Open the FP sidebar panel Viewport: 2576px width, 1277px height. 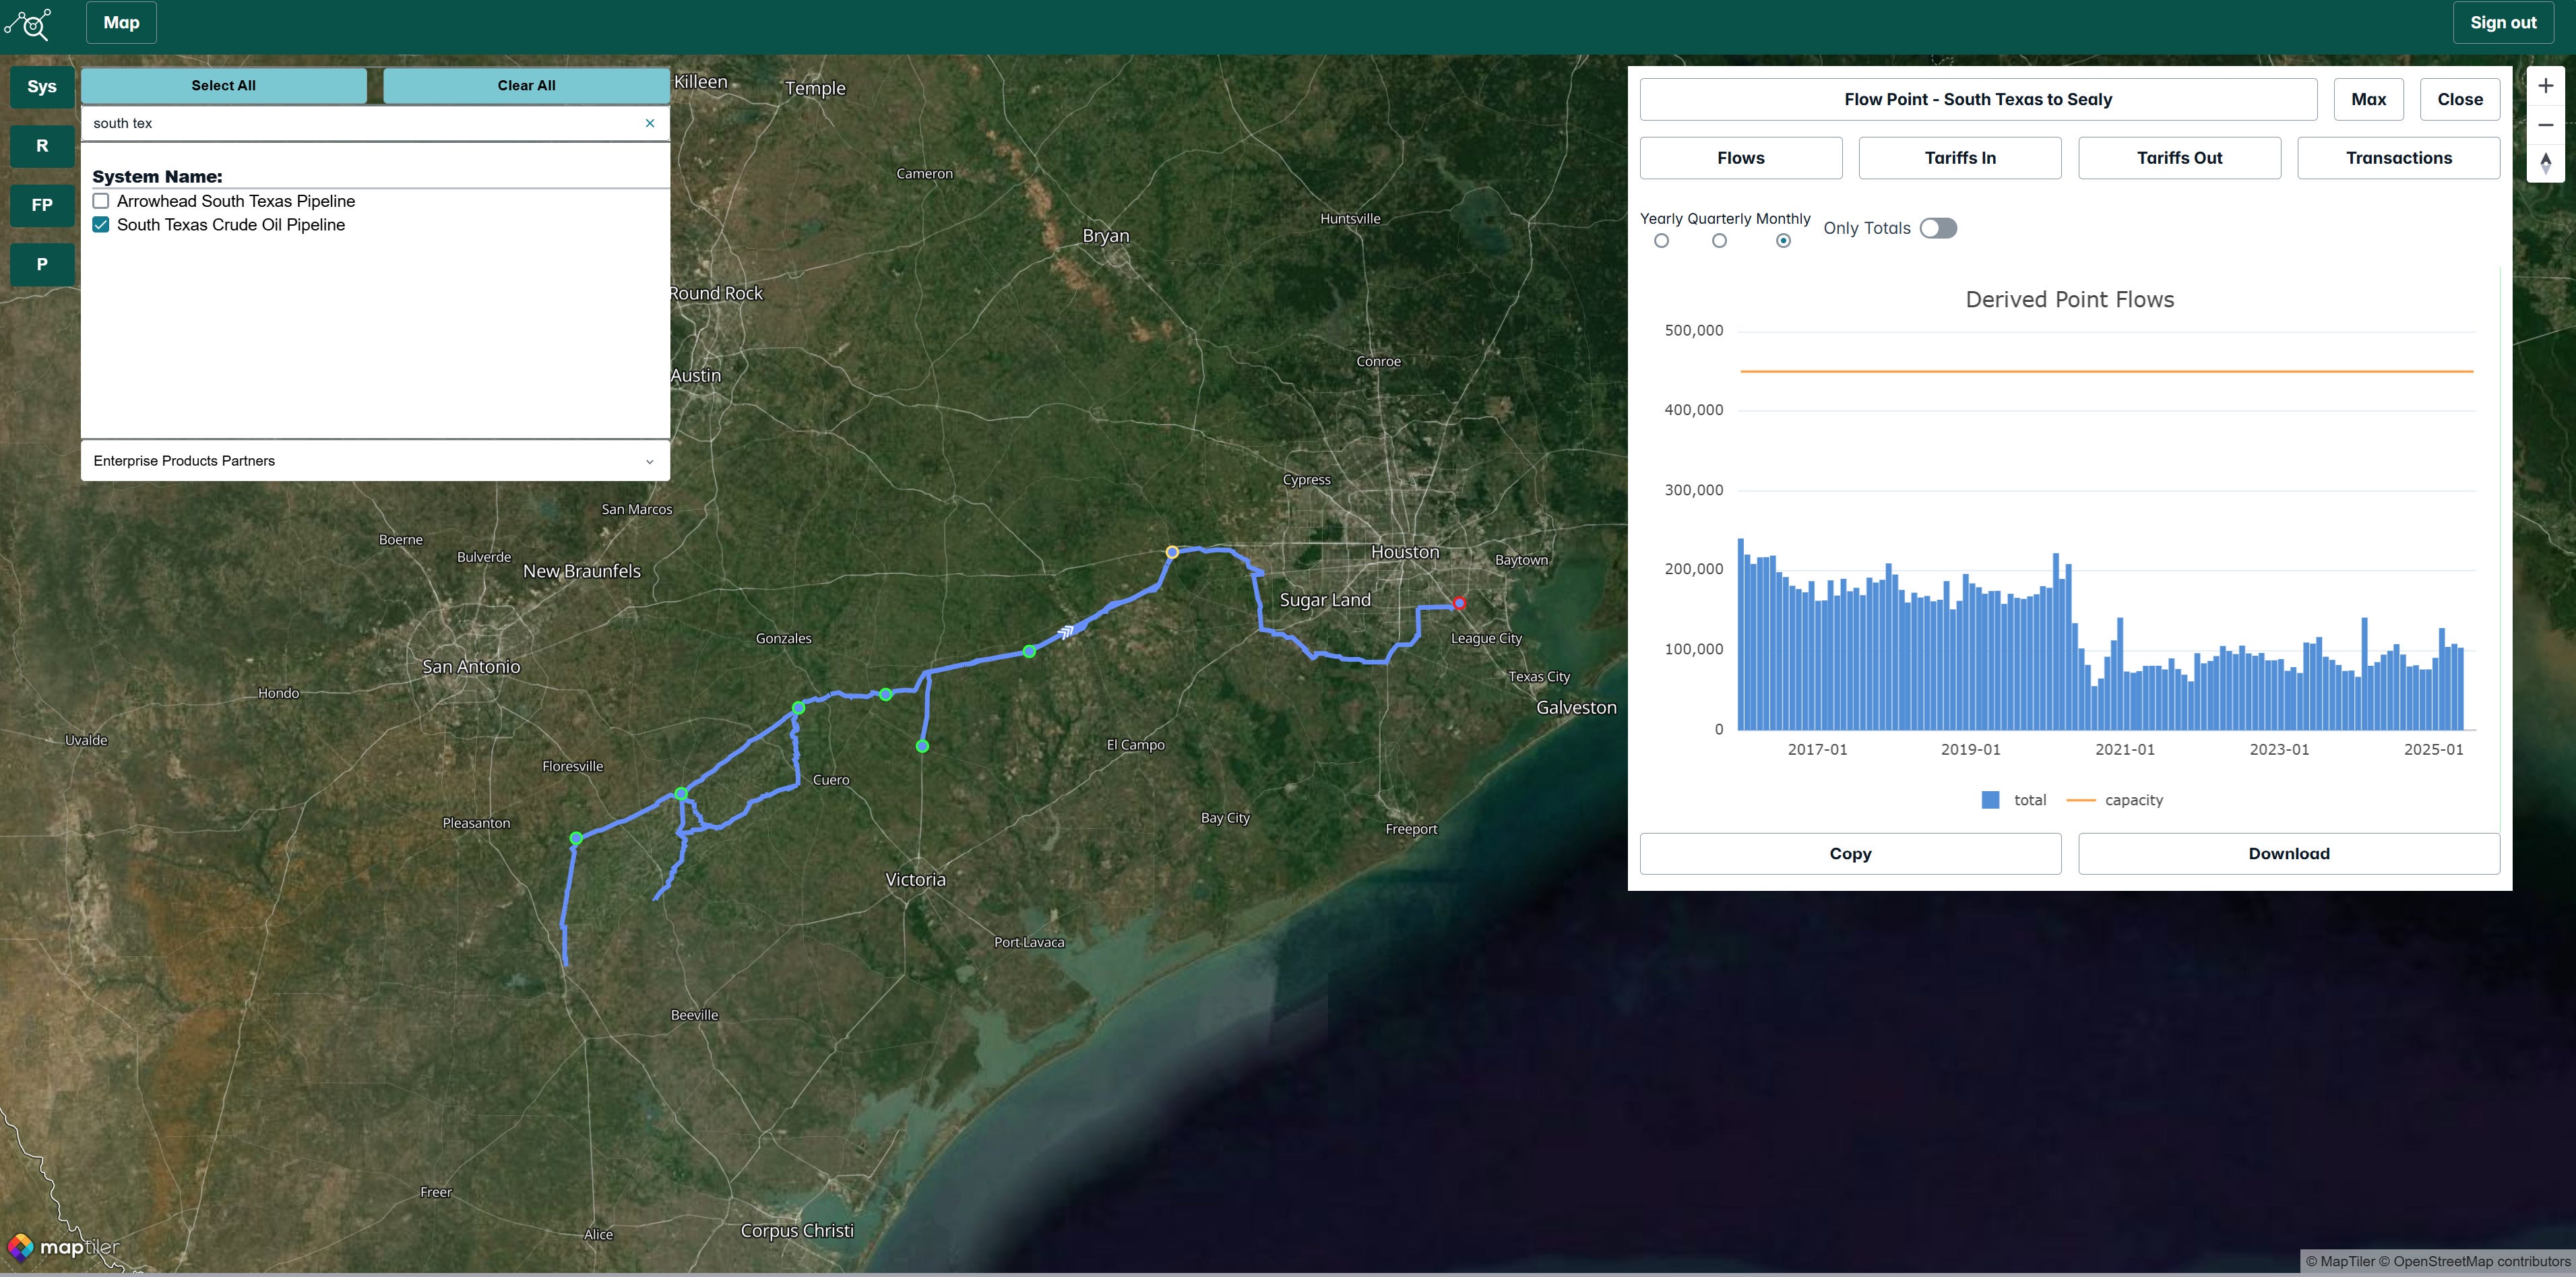pyautogui.click(x=42, y=205)
